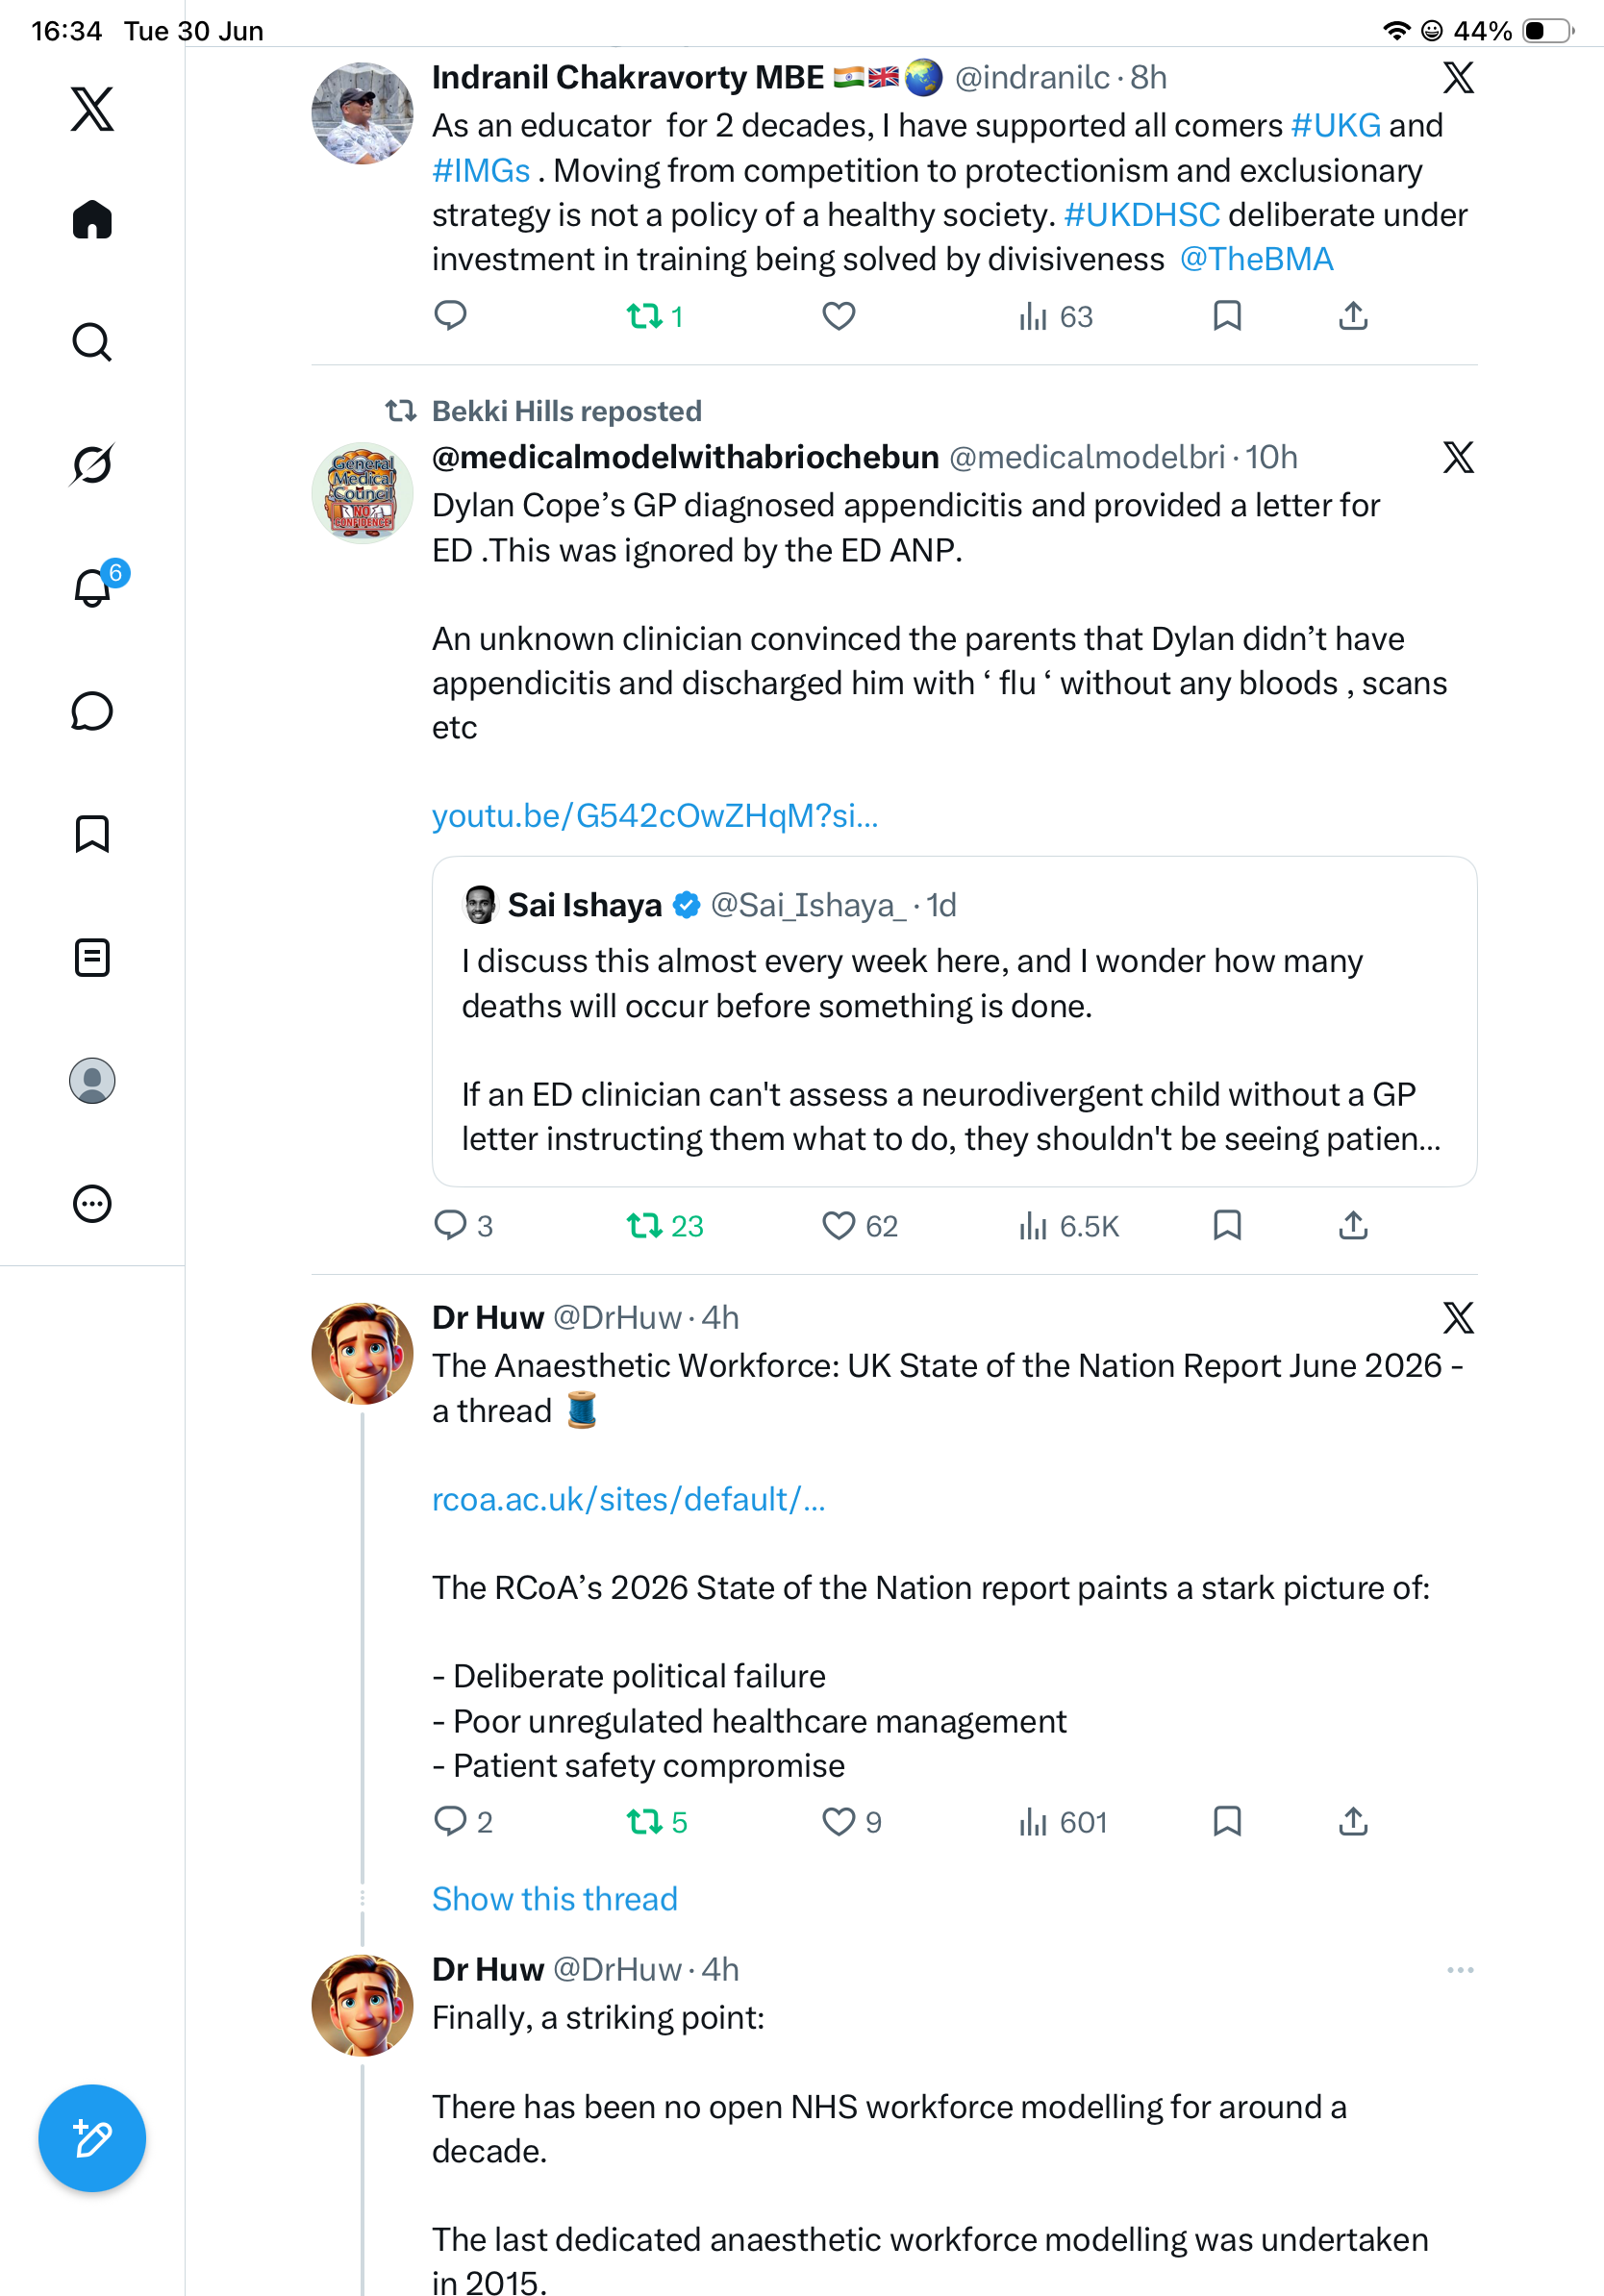This screenshot has width=1604, height=2296.
Task: Open Bookmarks from the sidebar
Action: pos(92,834)
